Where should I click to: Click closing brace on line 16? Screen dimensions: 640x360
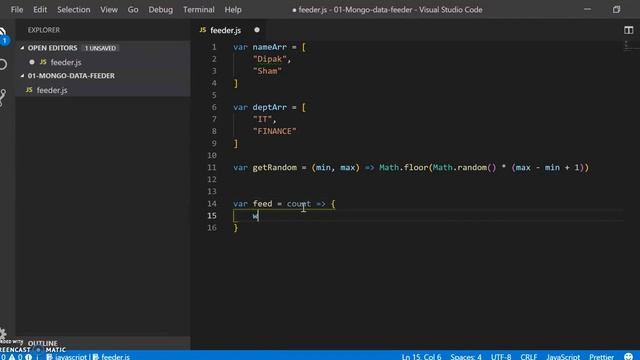point(236,228)
